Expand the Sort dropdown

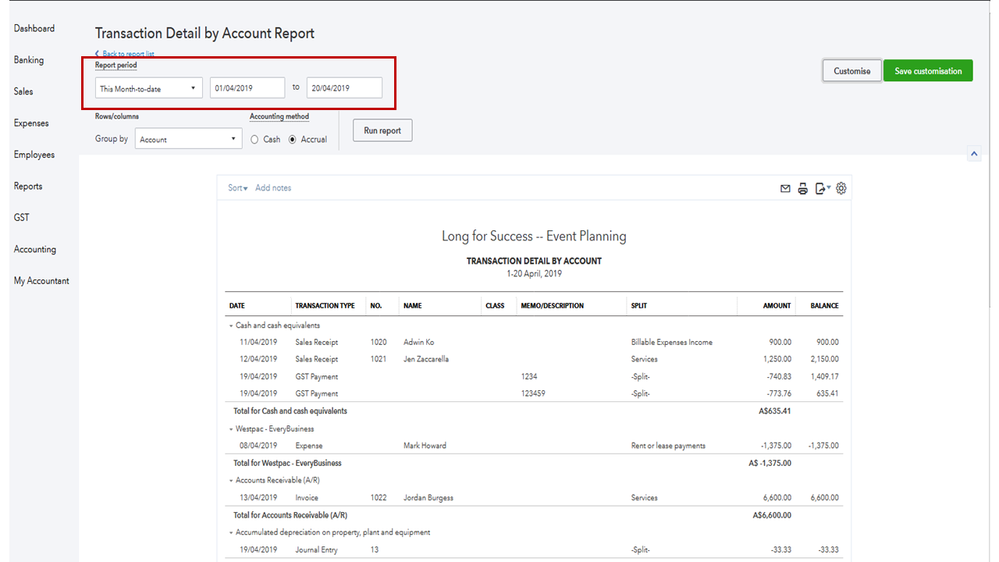(236, 188)
